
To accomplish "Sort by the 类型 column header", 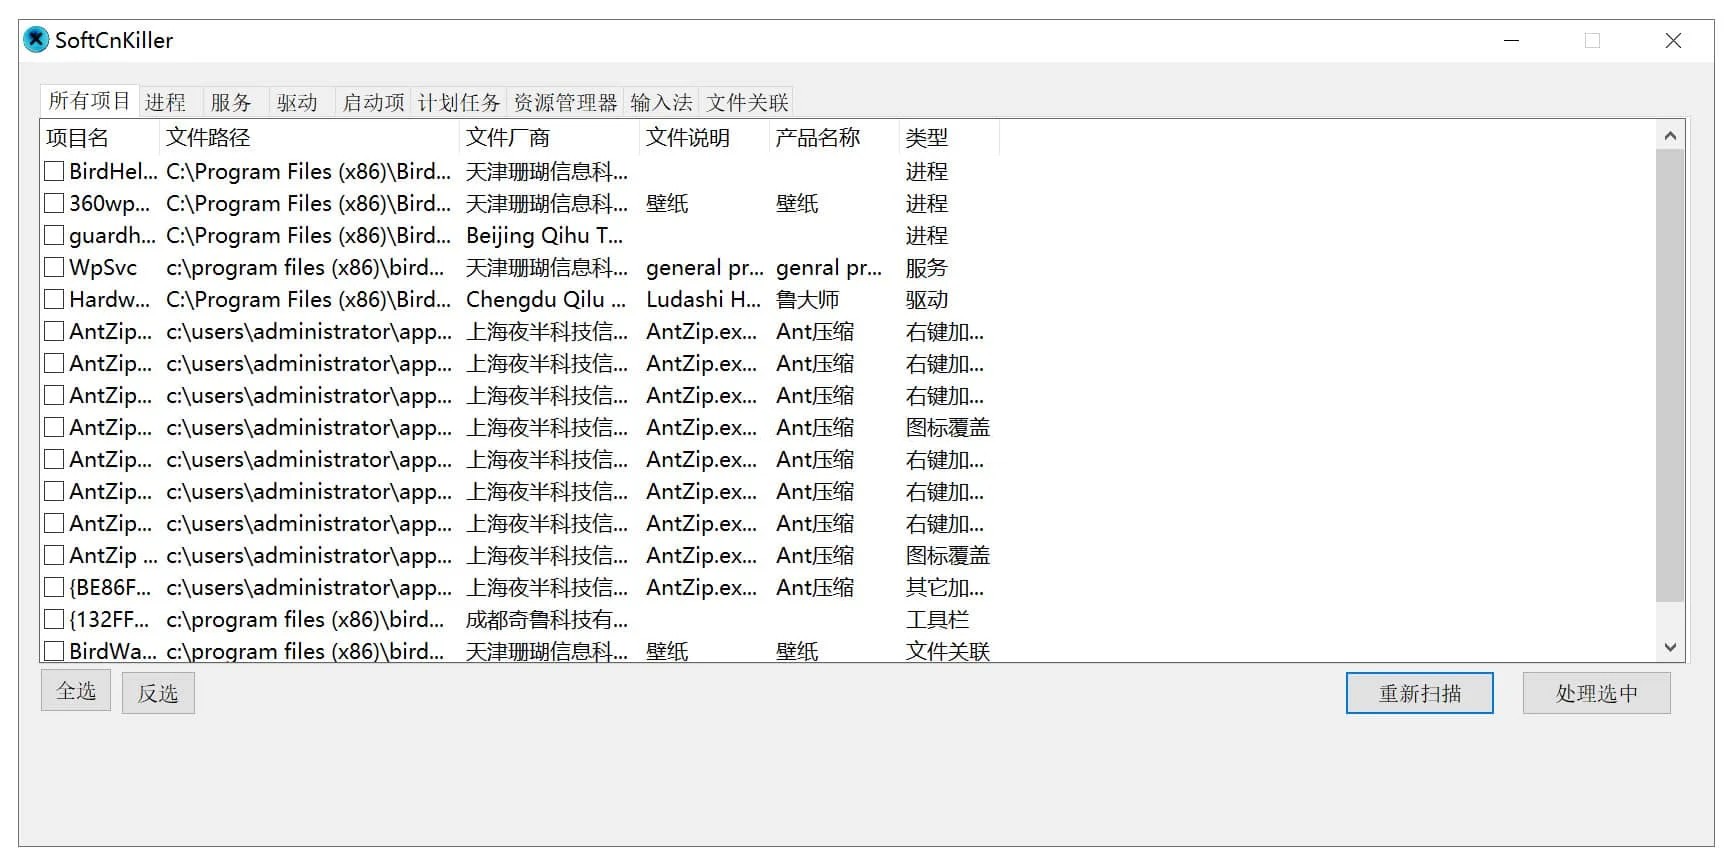I will (x=949, y=138).
